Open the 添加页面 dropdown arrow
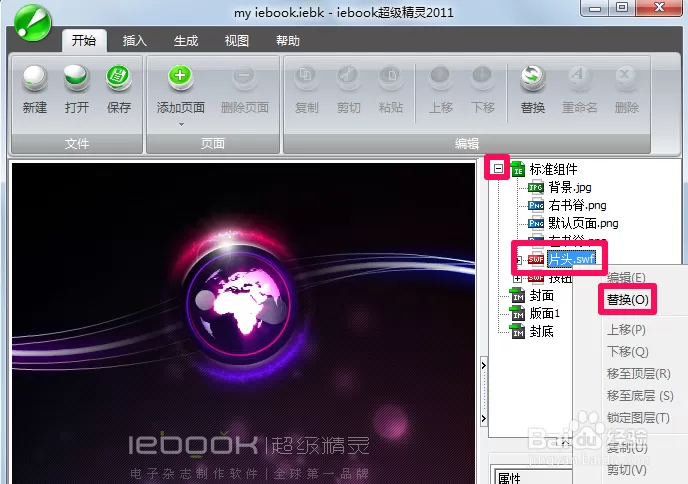 click(181, 125)
